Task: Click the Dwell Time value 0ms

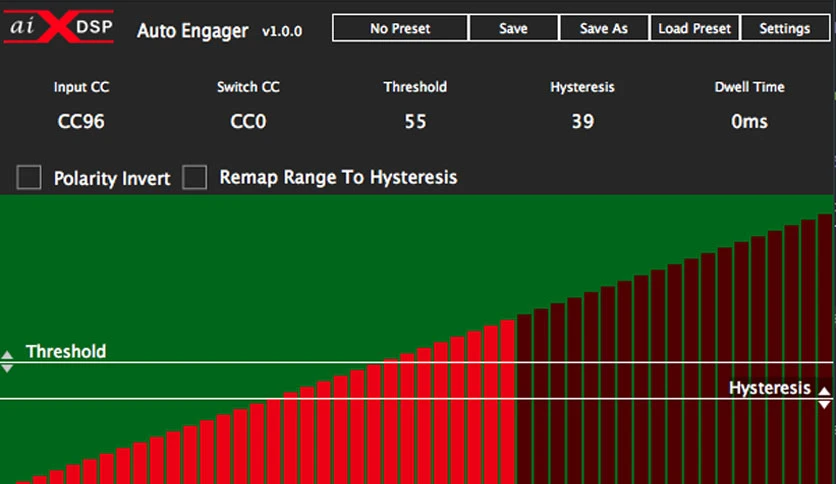Action: click(750, 122)
